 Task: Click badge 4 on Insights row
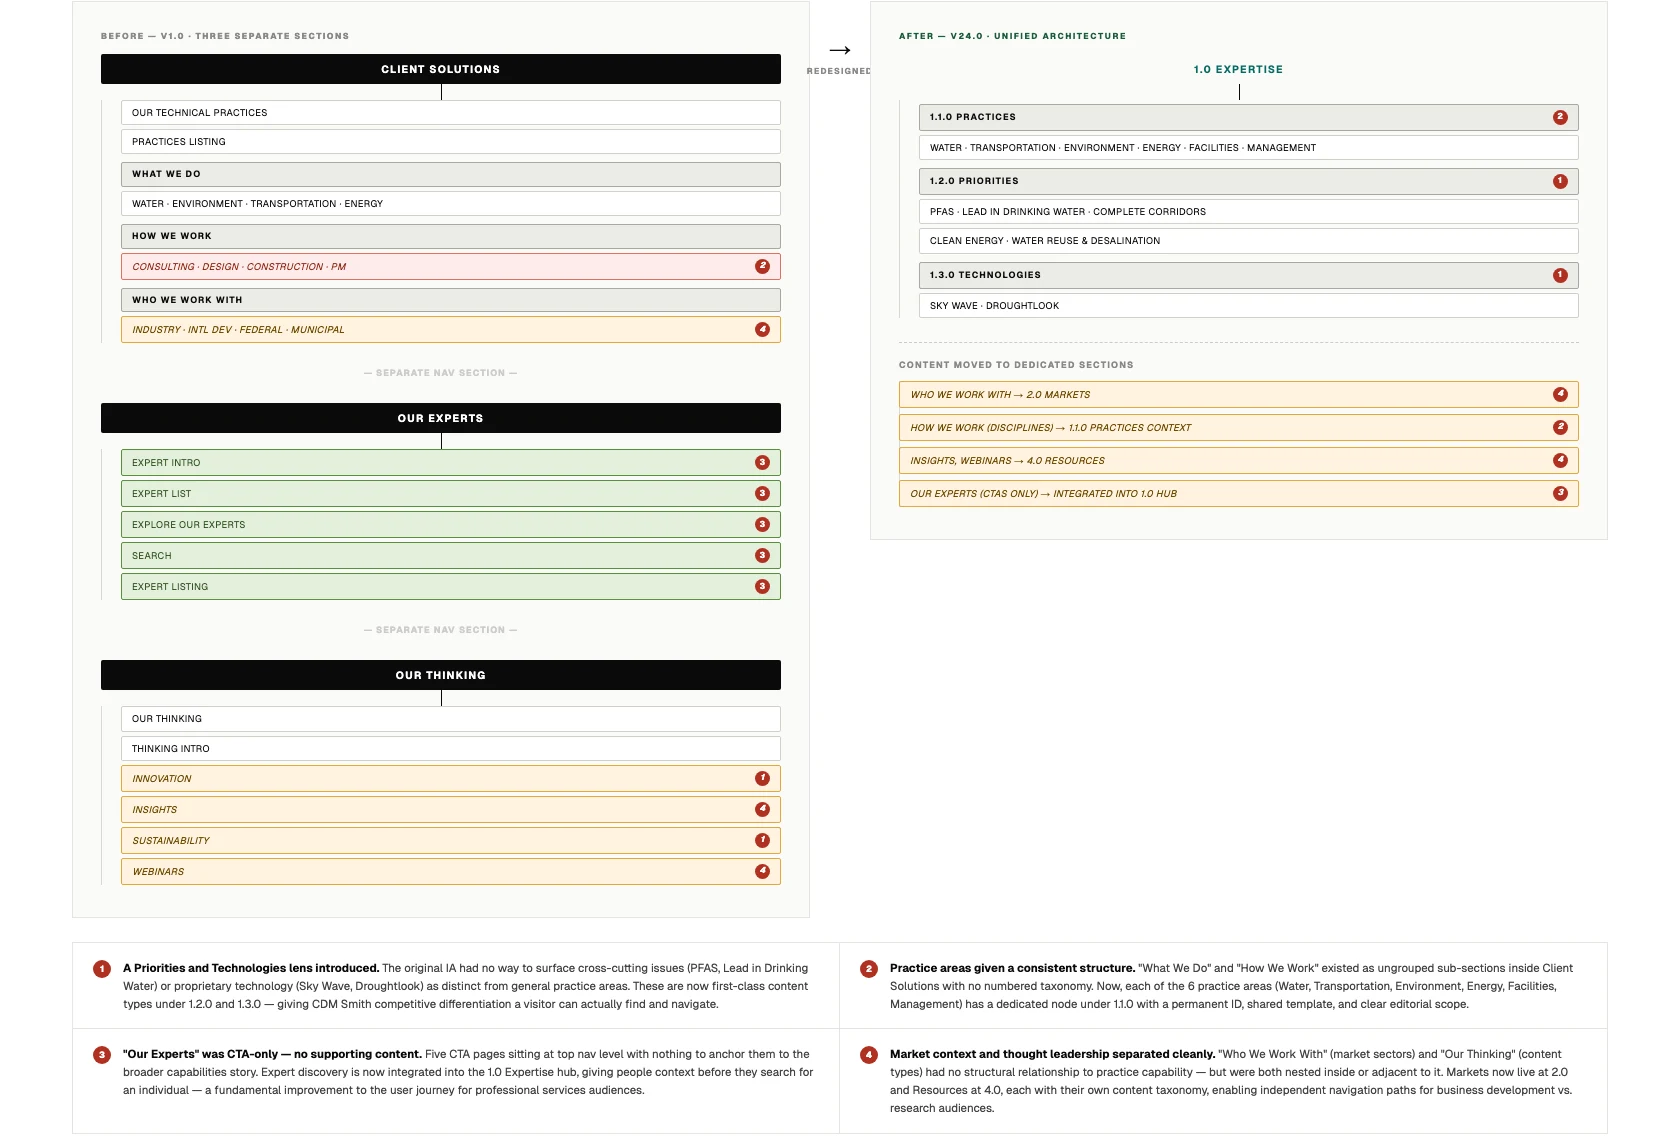click(x=762, y=809)
